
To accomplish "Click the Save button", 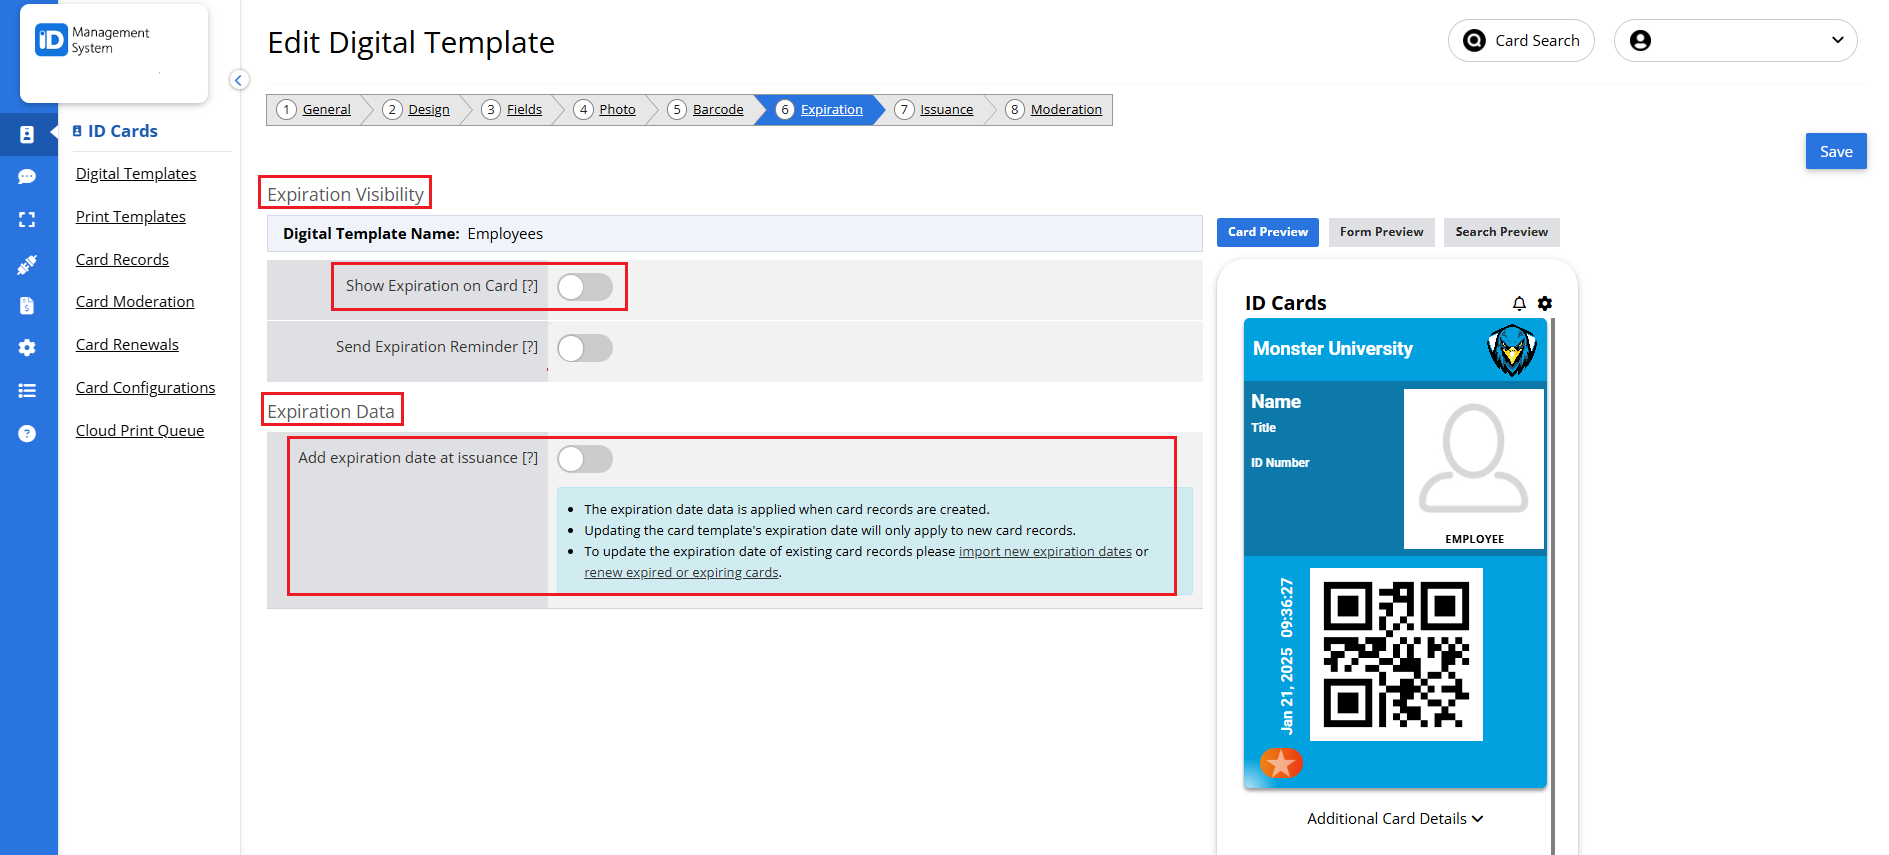I will click(1836, 152).
